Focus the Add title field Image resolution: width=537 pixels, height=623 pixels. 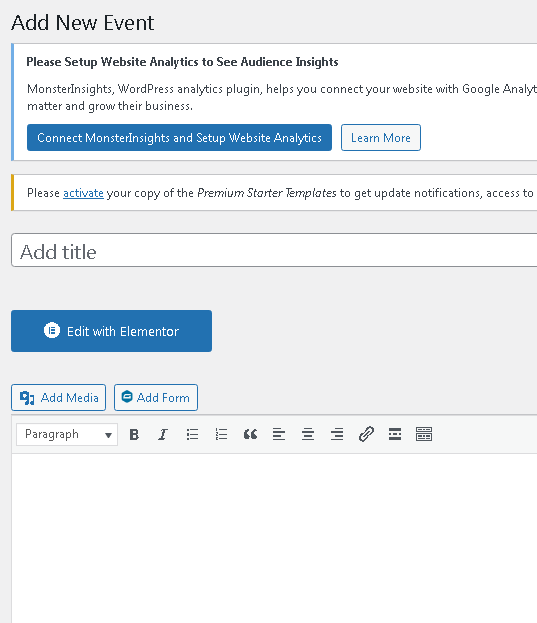pyautogui.click(x=274, y=250)
